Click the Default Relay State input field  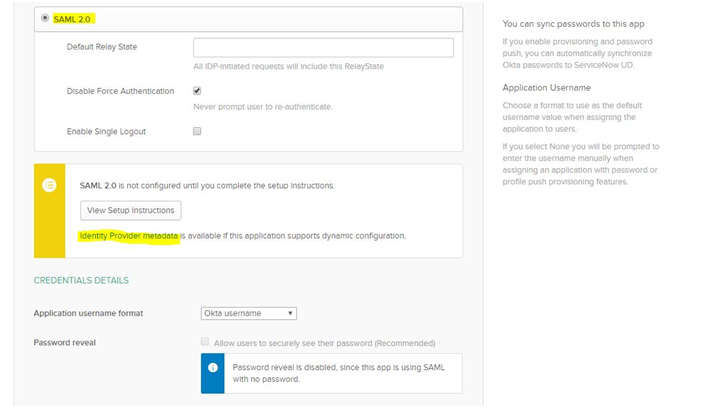323,47
